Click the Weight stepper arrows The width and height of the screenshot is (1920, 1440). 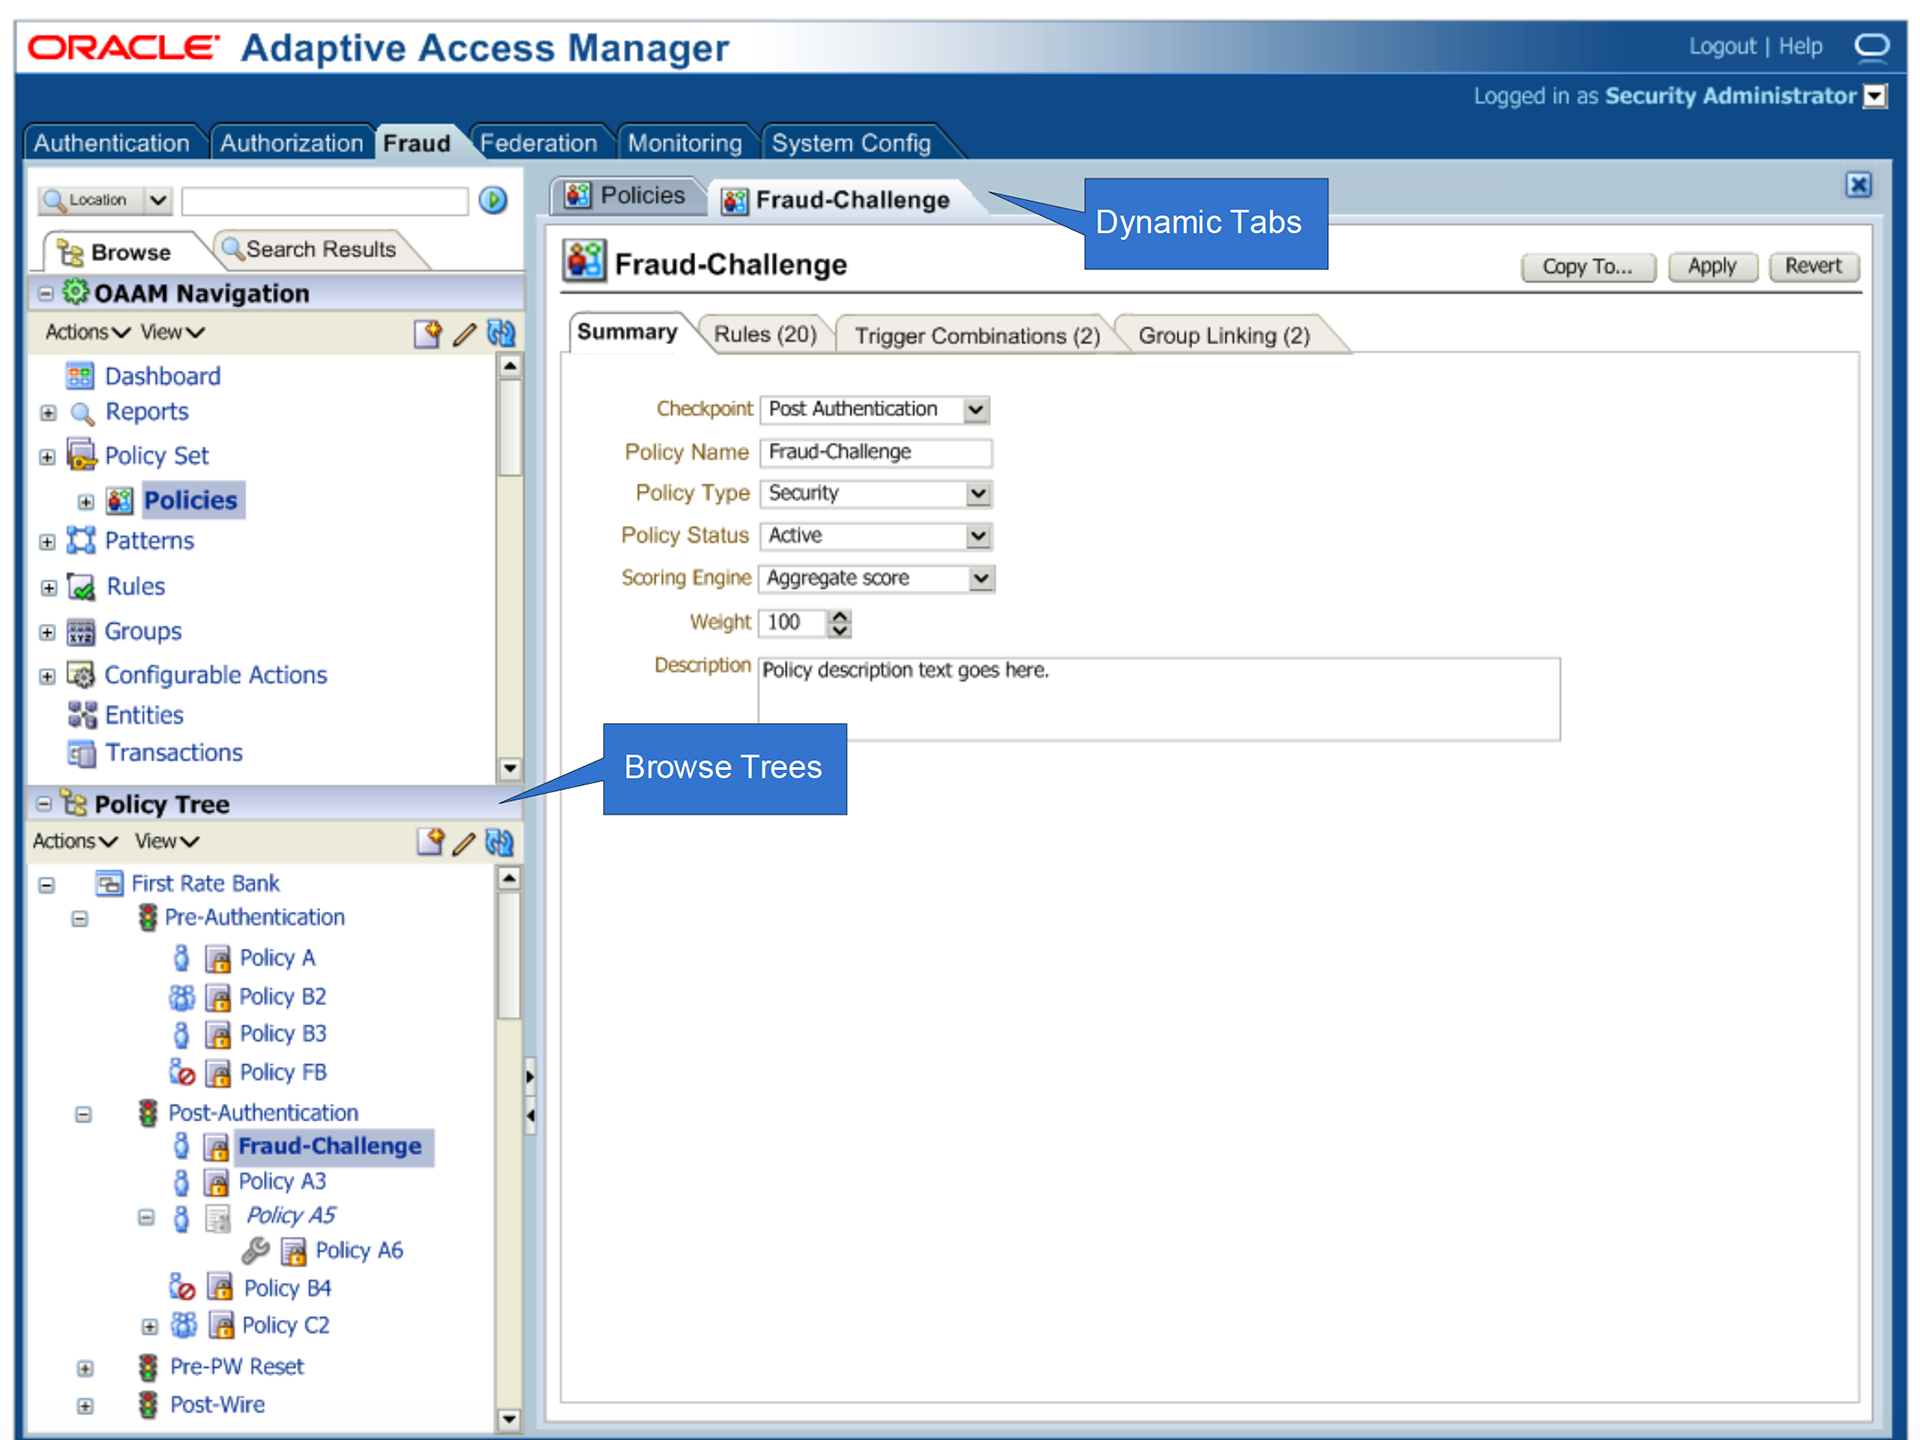(x=840, y=623)
